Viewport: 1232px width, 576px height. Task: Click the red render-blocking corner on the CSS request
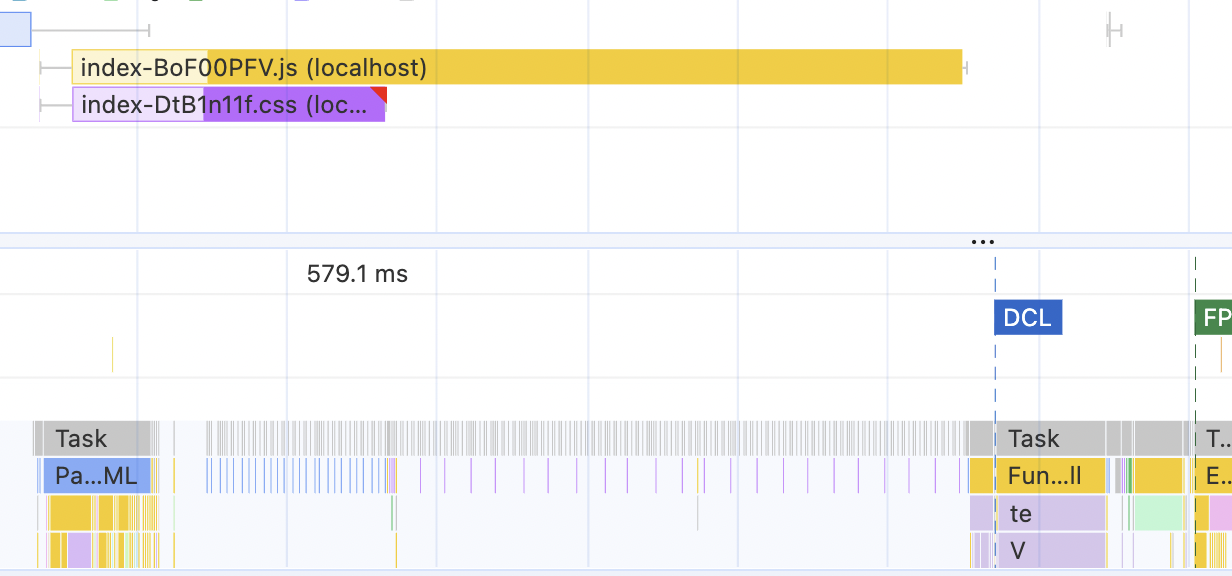pos(379,93)
